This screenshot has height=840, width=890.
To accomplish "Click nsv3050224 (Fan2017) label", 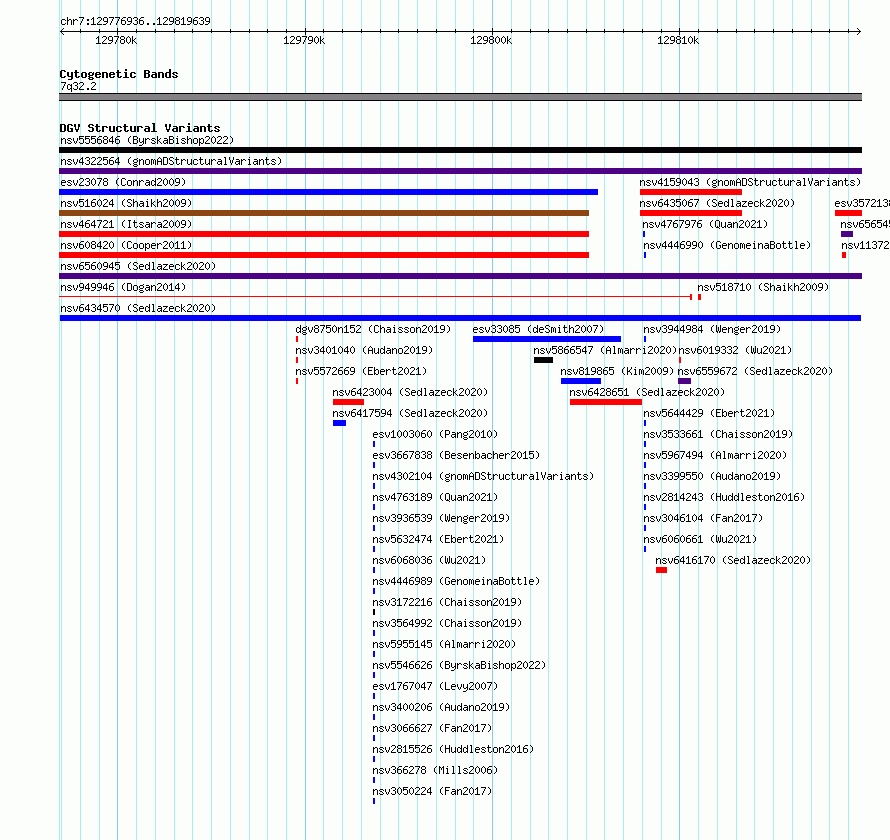I will 432,791.
